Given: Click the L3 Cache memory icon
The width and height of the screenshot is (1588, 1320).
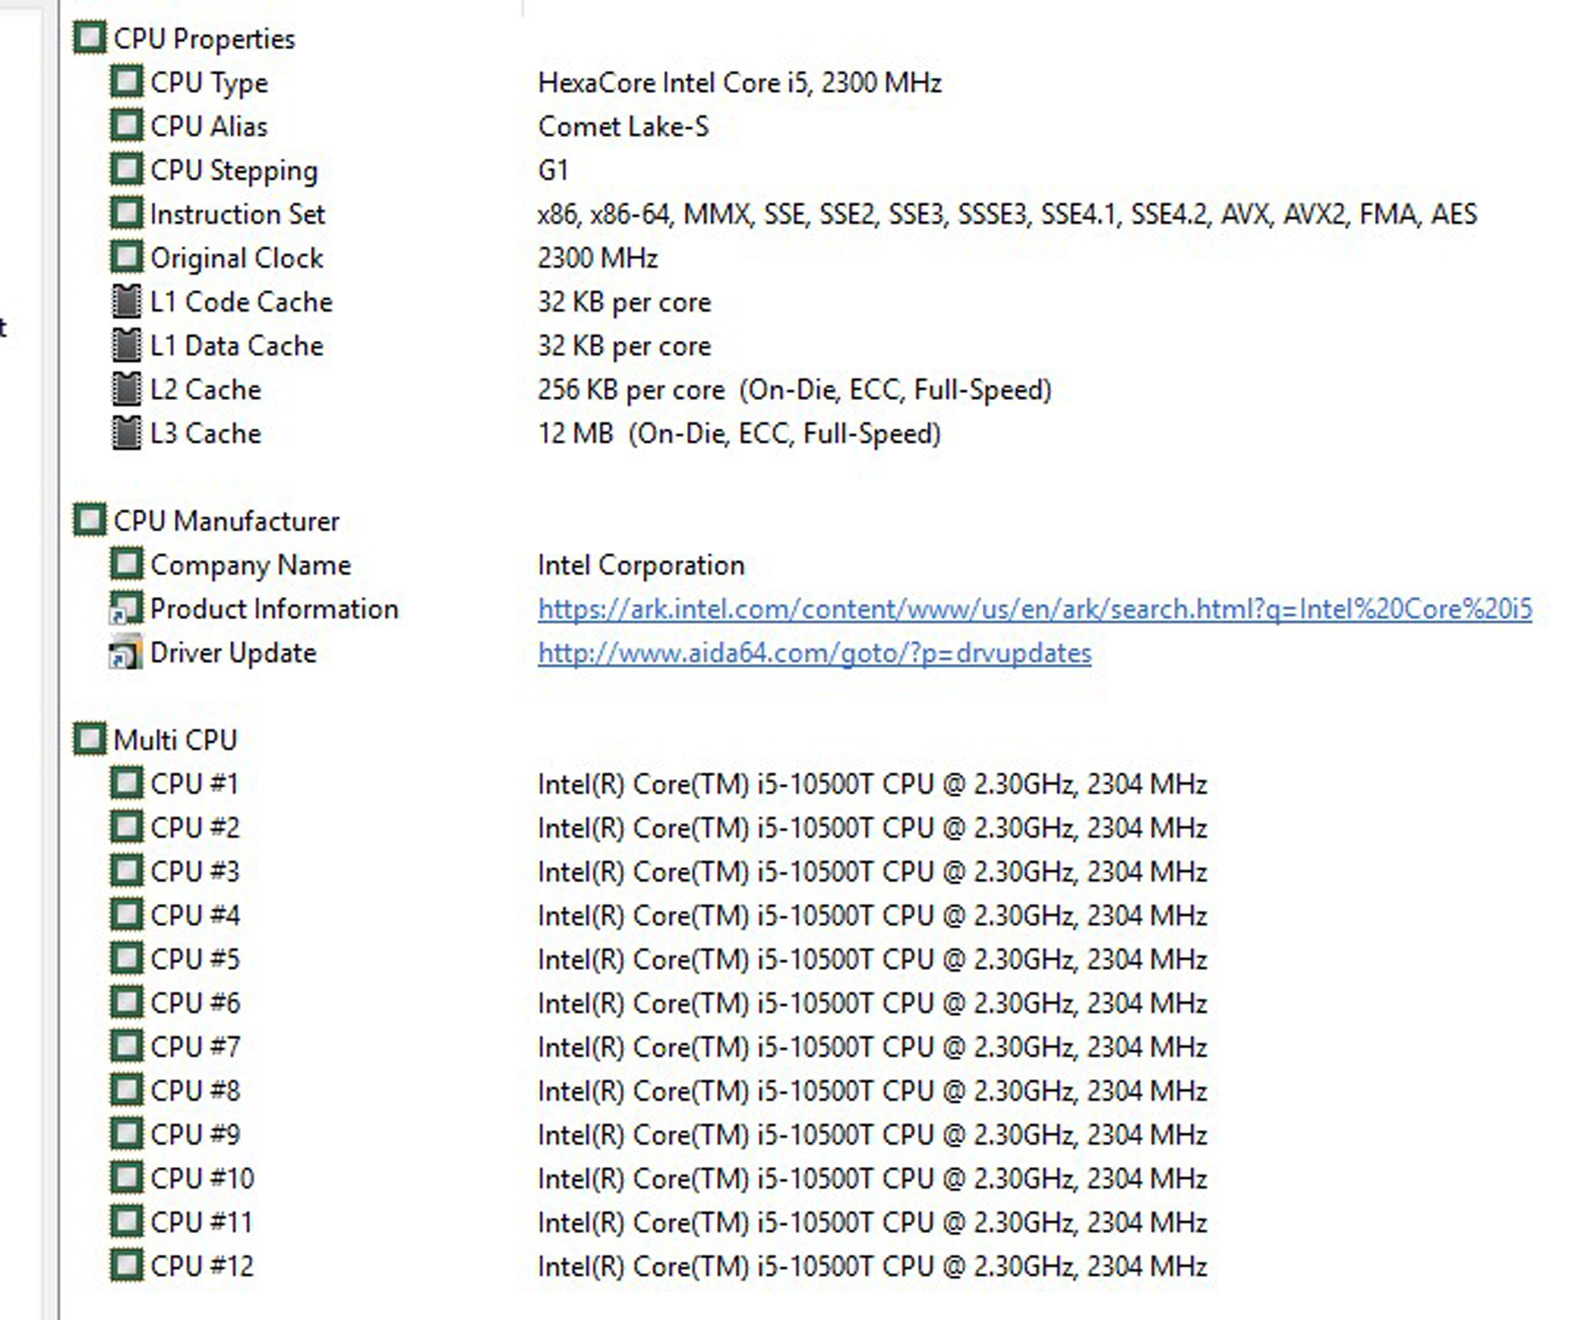Looking at the screenshot, I should pyautogui.click(x=126, y=433).
